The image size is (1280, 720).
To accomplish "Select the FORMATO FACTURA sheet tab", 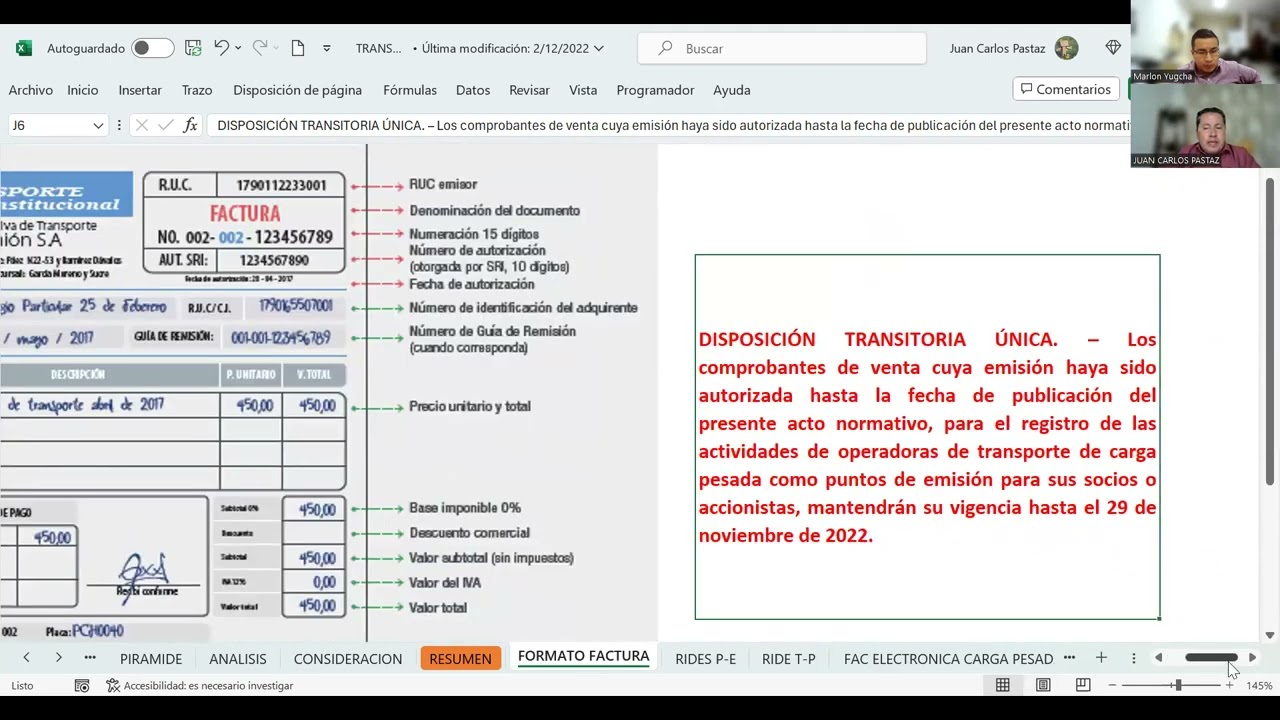I will pyautogui.click(x=584, y=657).
